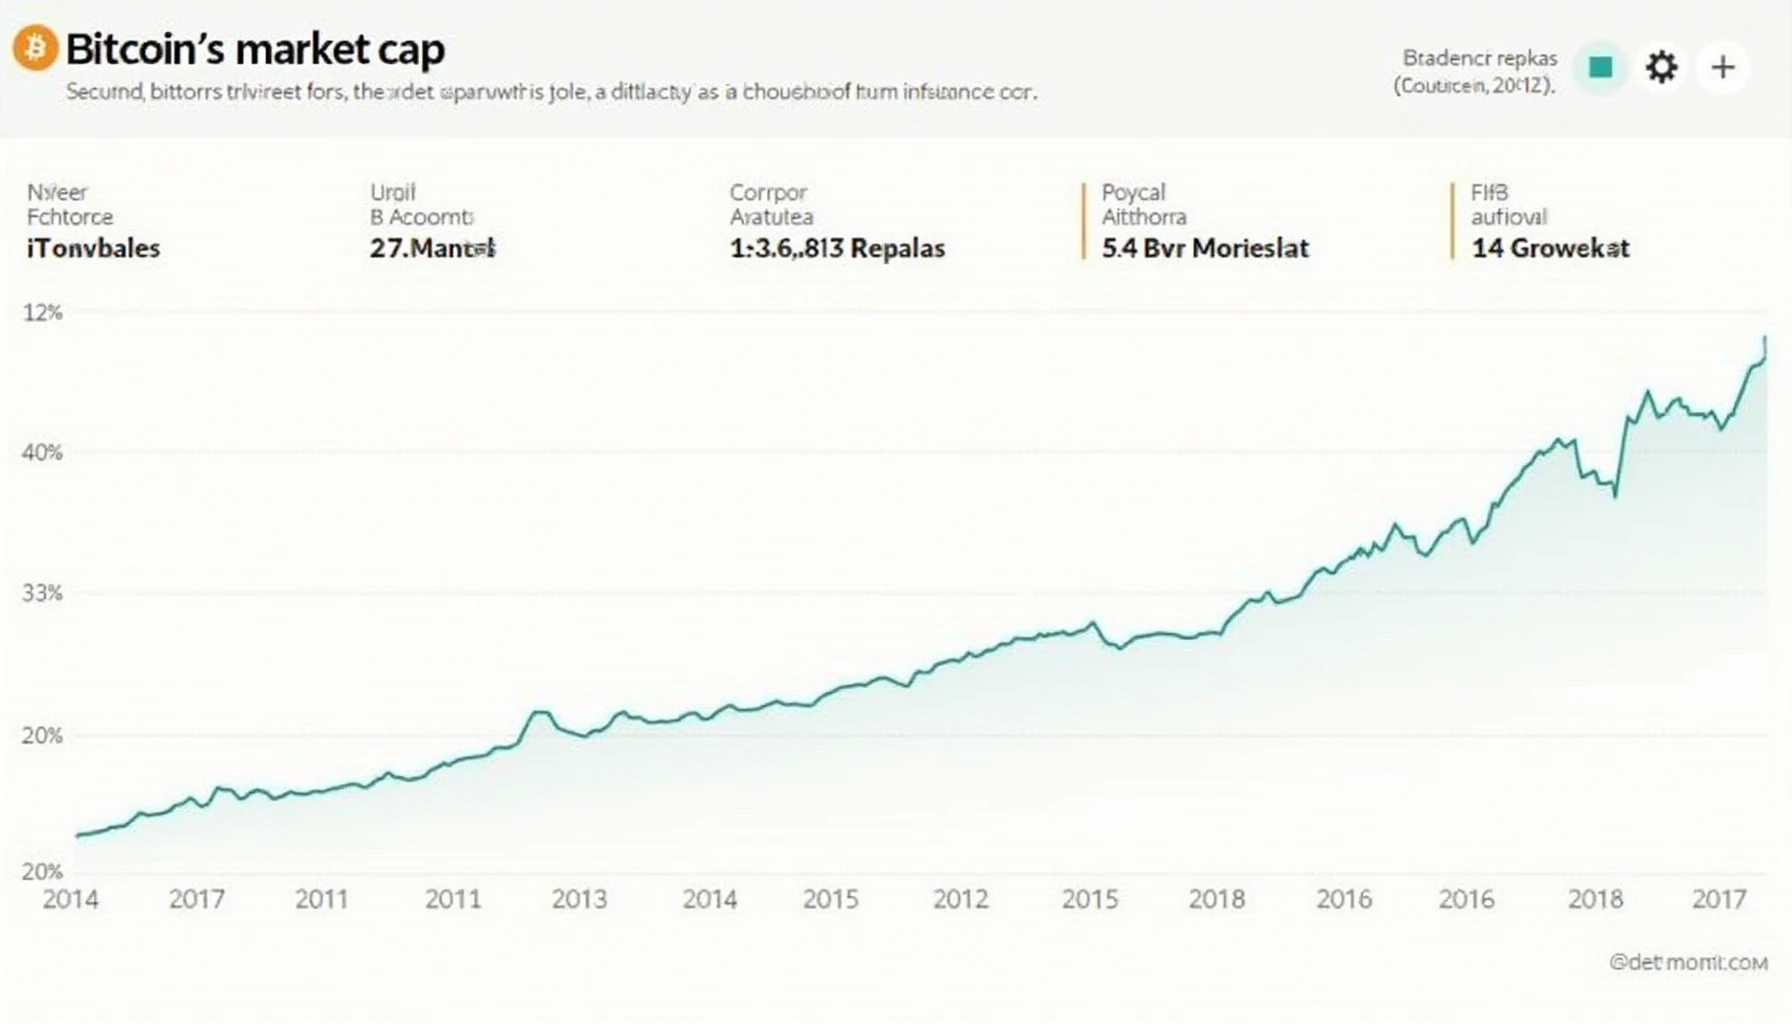Click the Bradencr repkas label
The image size is (1792, 1024).
click(x=1479, y=58)
